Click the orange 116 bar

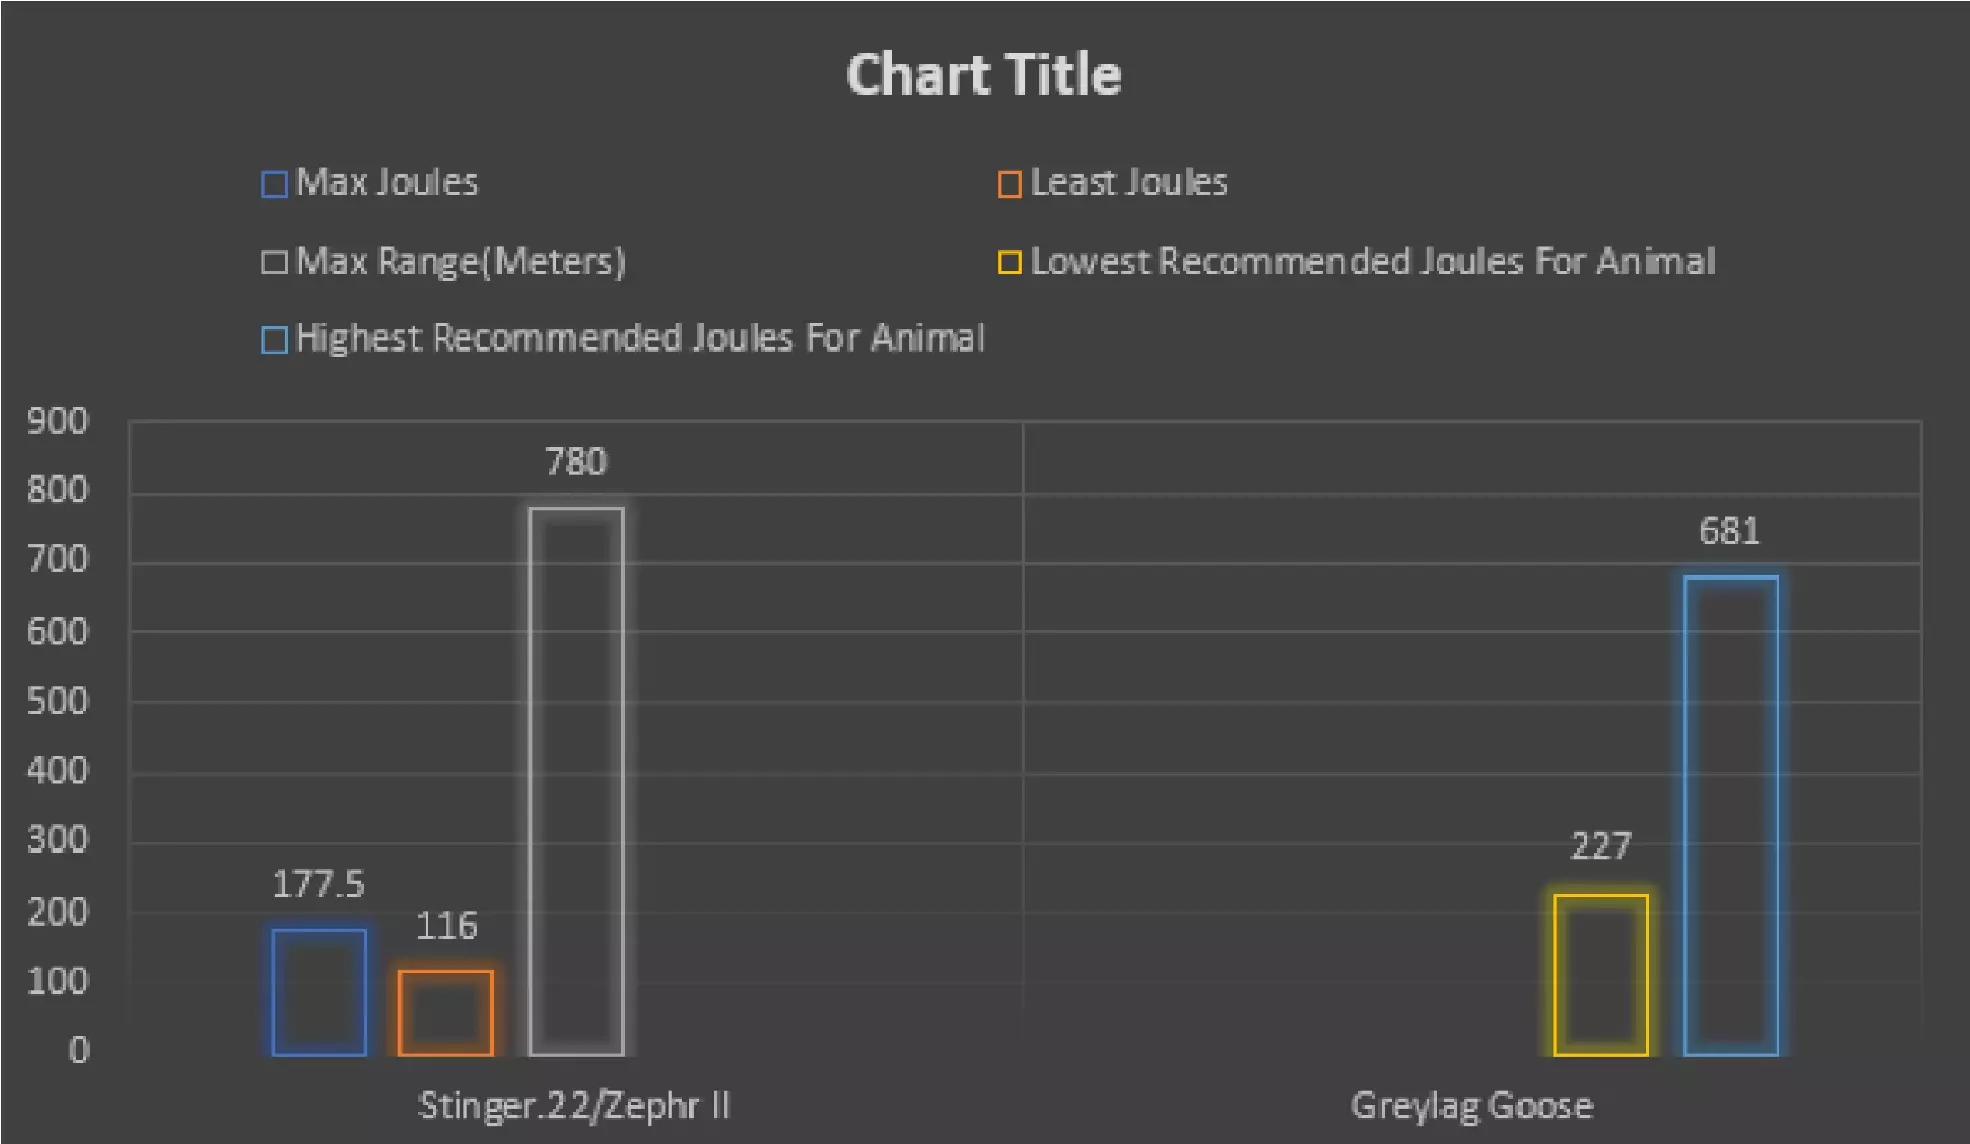pos(446,1013)
